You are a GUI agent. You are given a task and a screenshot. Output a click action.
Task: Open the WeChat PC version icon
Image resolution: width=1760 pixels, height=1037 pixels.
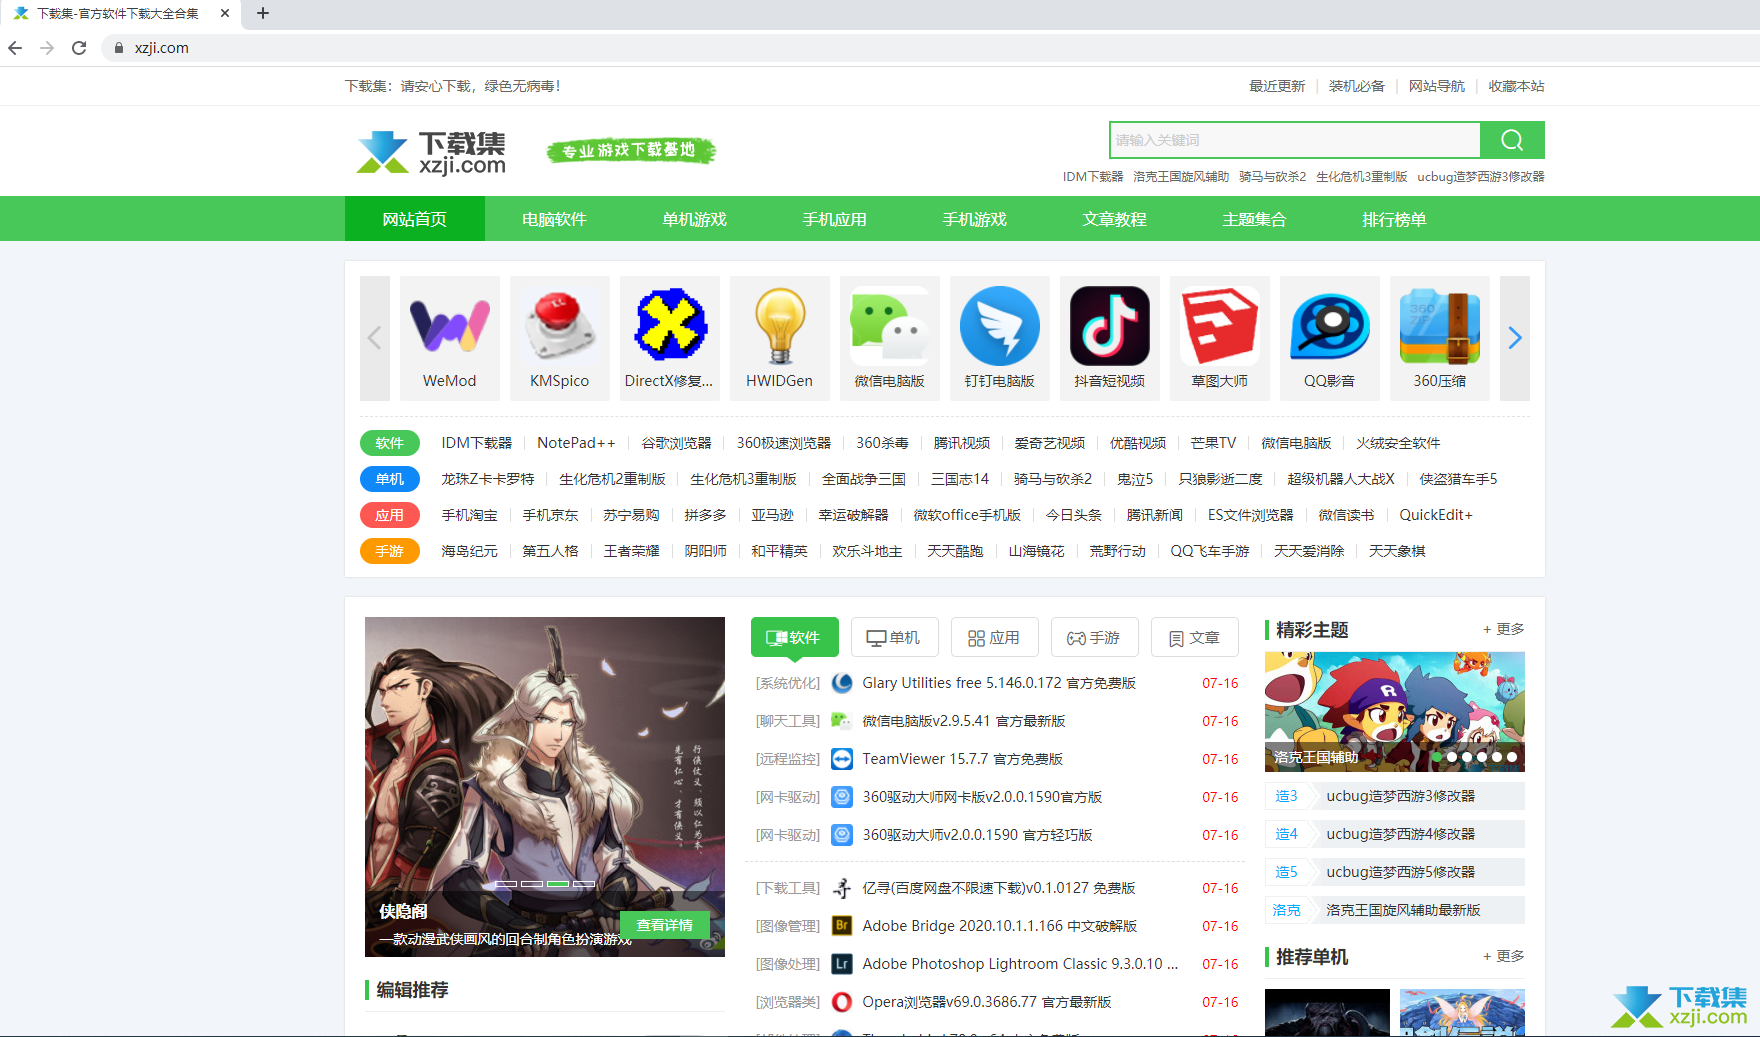click(x=890, y=326)
